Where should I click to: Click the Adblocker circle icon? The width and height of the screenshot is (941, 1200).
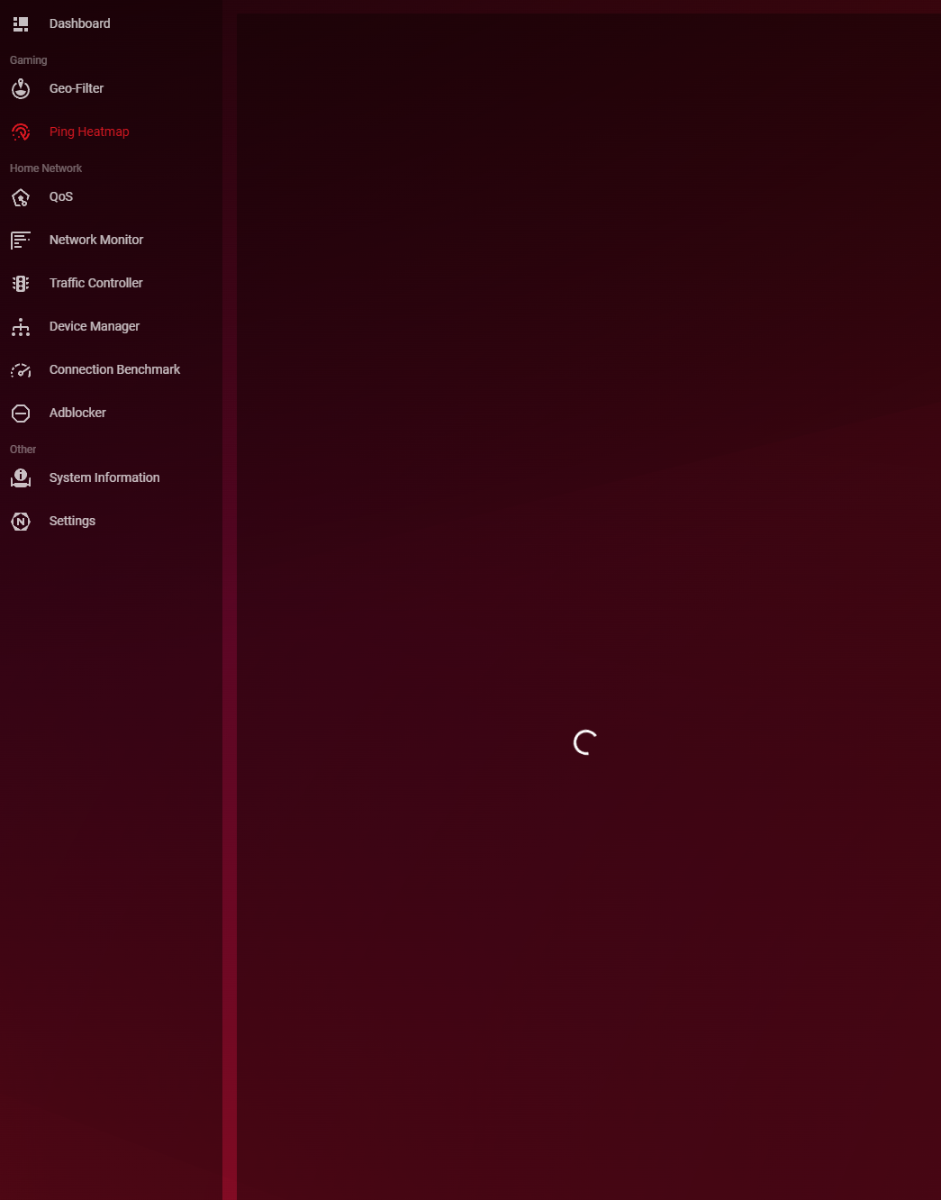tap(21, 413)
